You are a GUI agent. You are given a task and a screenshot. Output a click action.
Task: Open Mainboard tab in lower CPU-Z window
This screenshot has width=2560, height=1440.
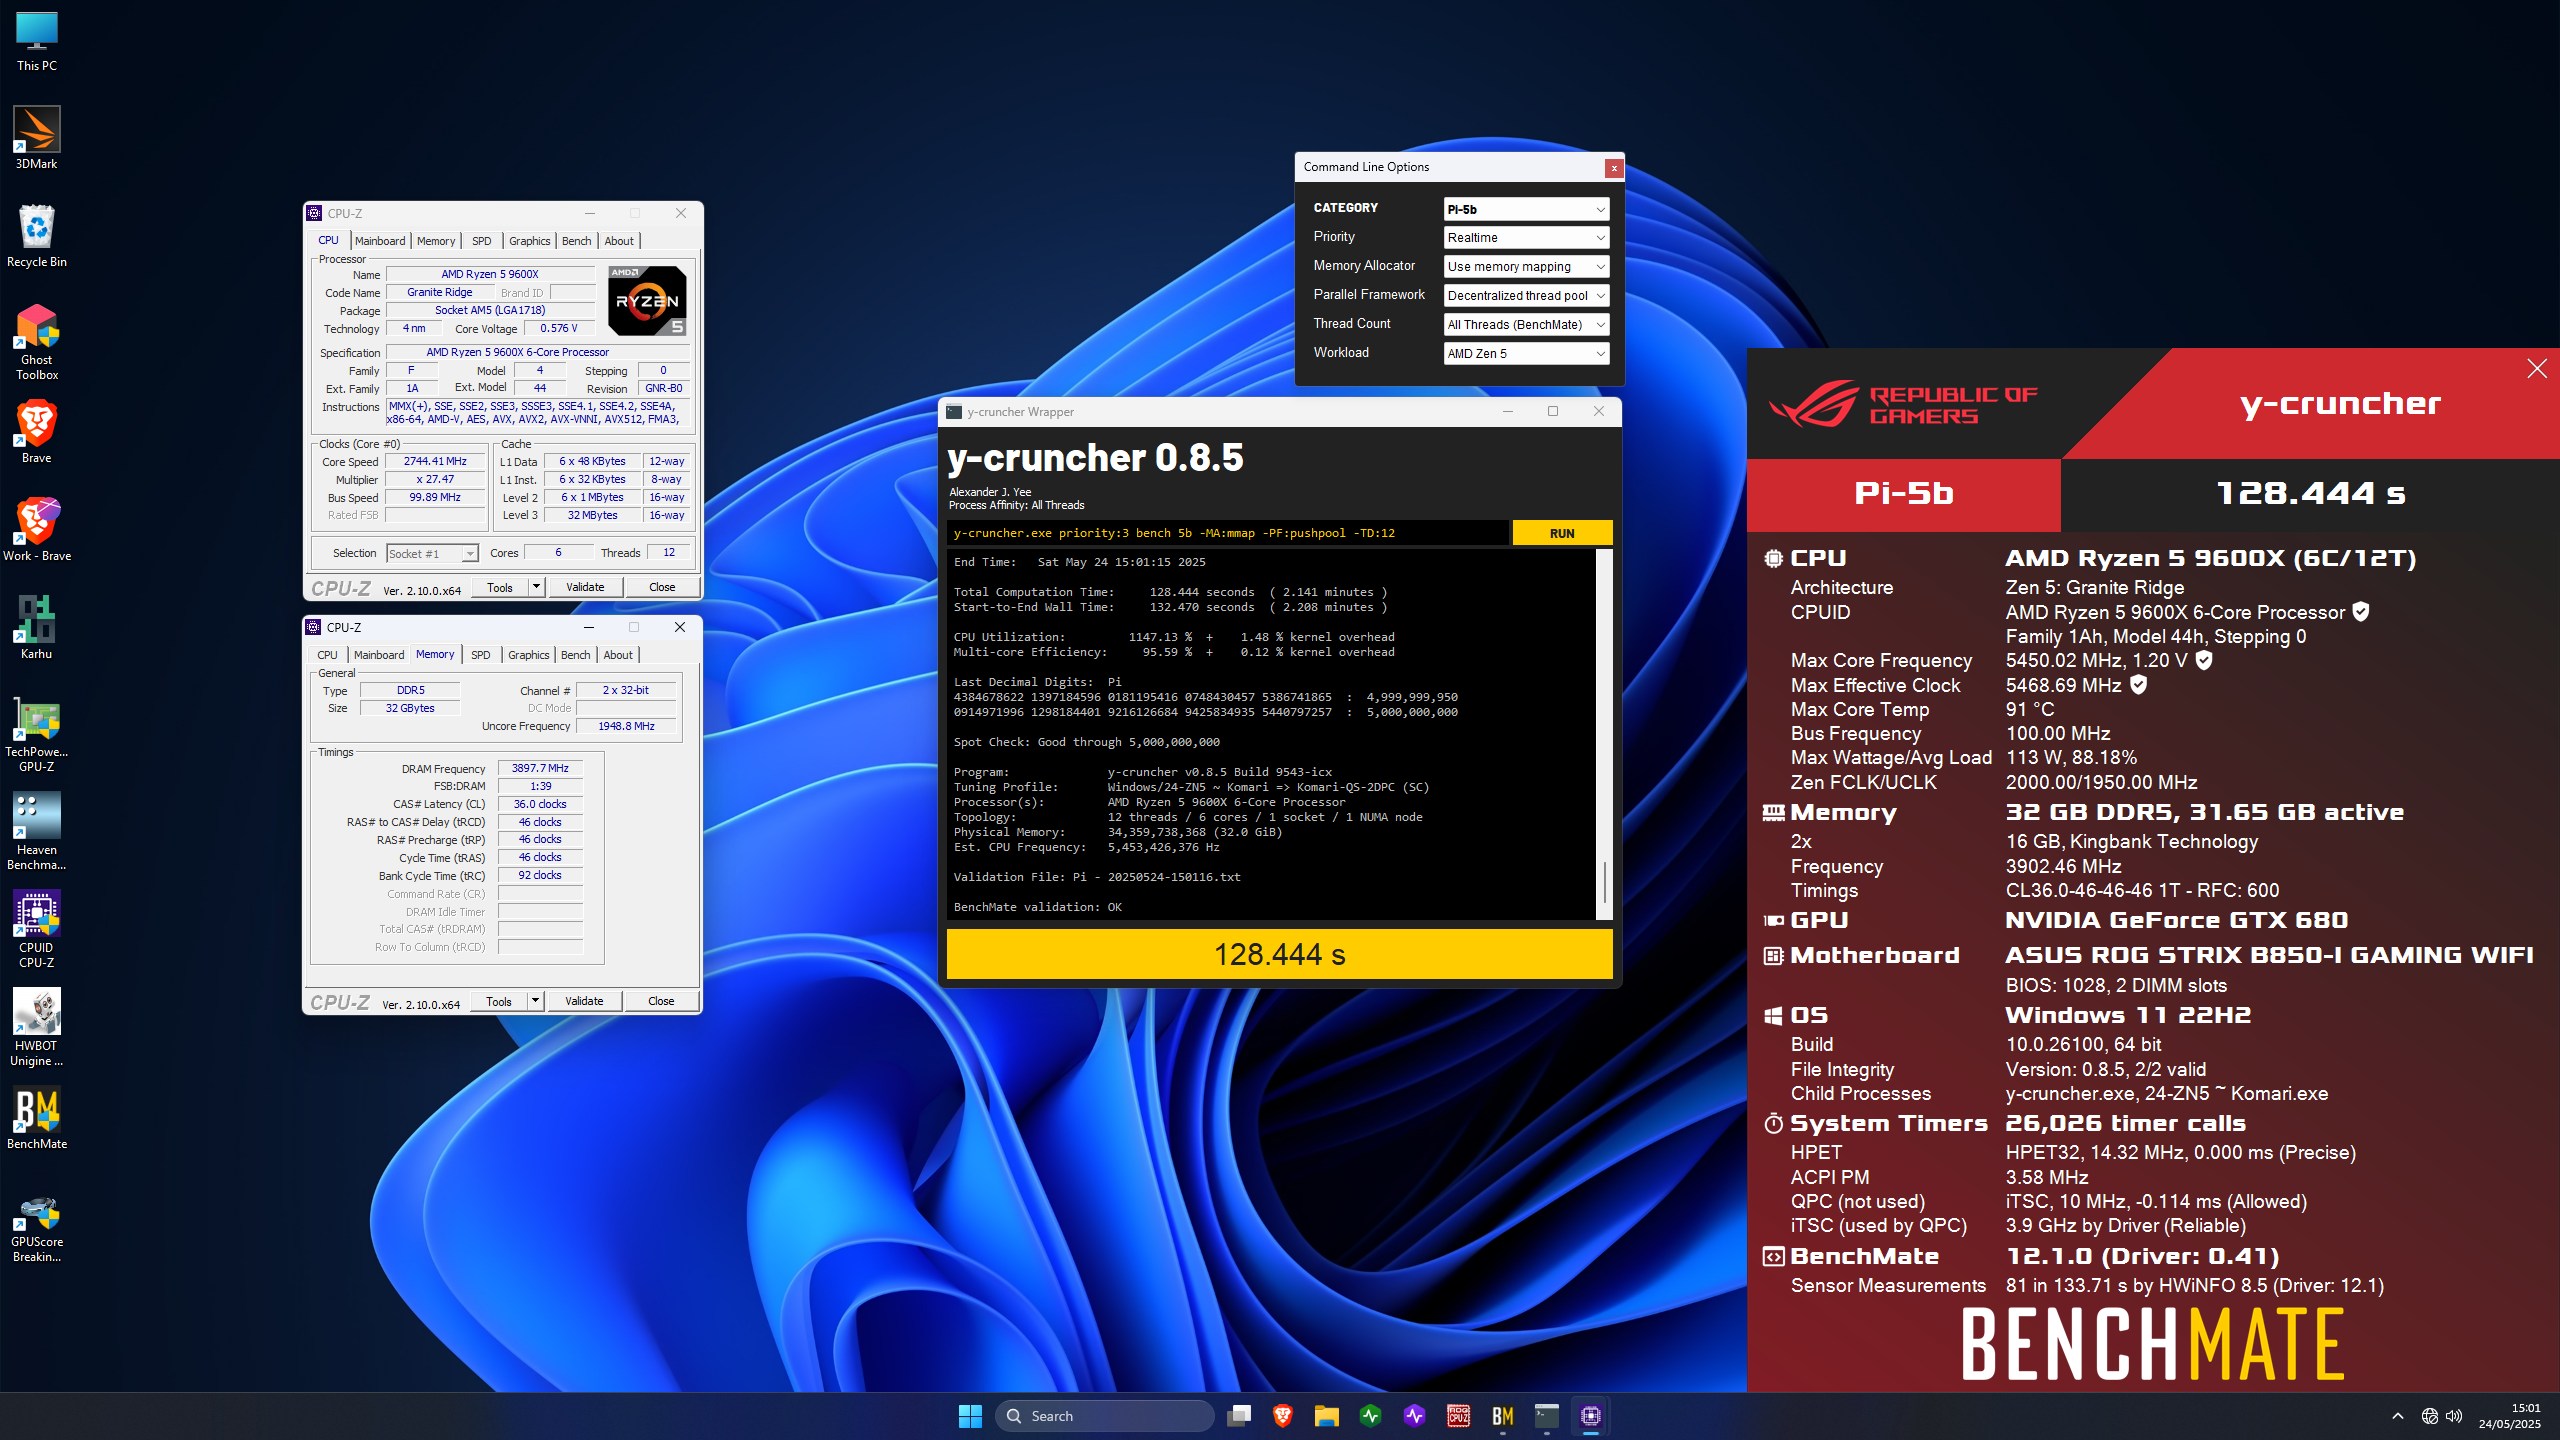379,655
